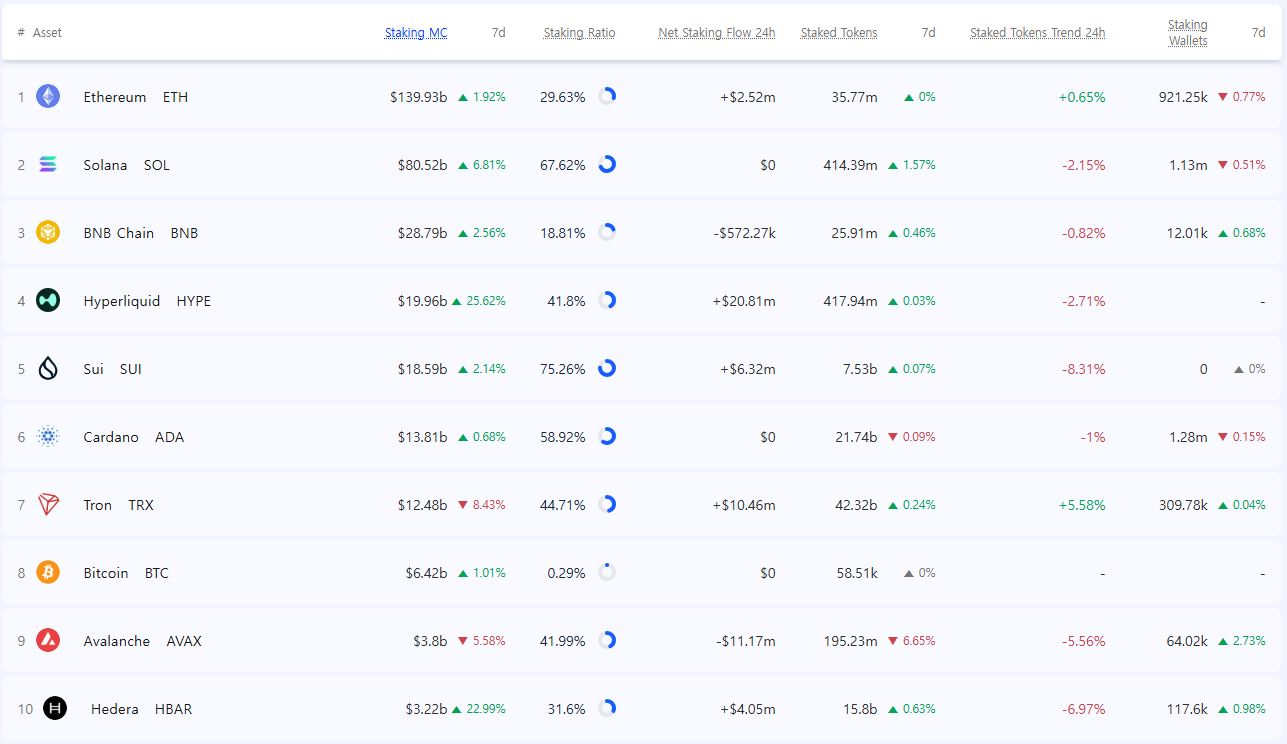Click the Ethereum logo icon
The image size is (1287, 744).
(x=48, y=97)
